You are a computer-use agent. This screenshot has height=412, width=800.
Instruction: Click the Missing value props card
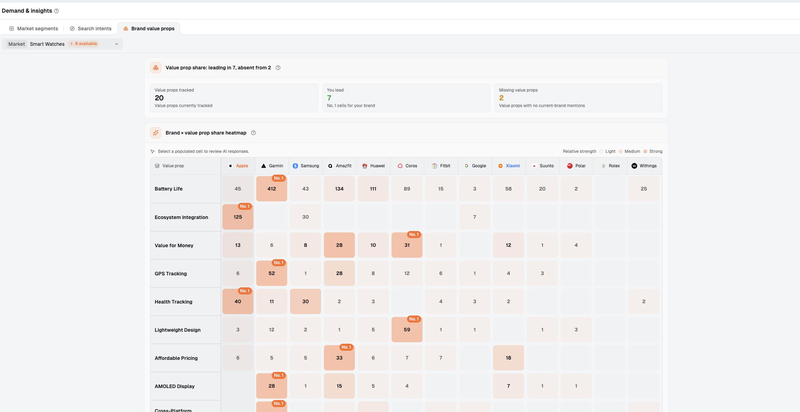pyautogui.click(x=579, y=98)
